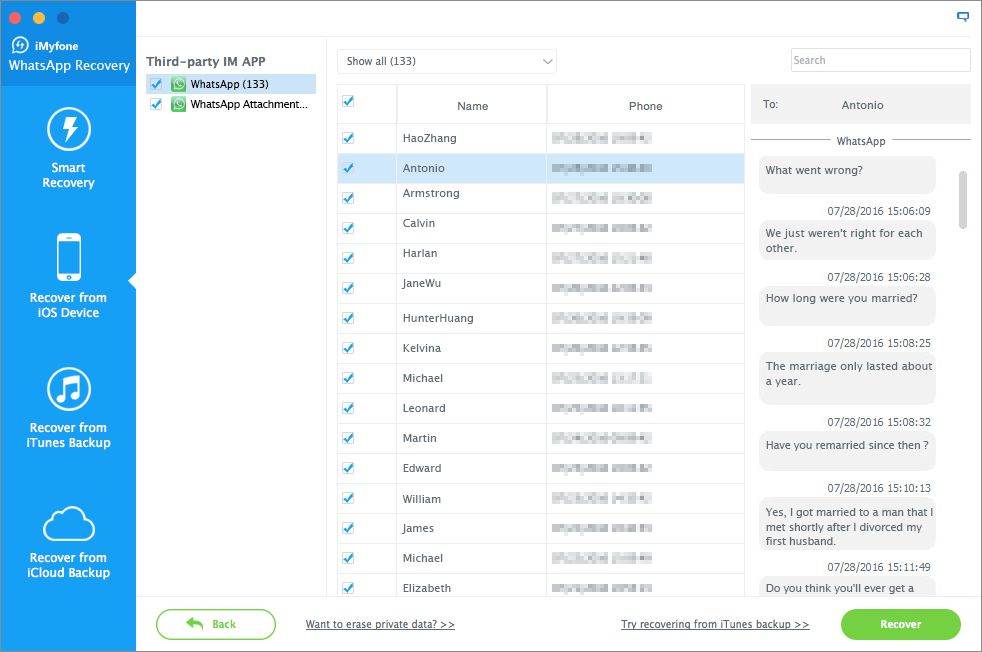982x652 pixels.
Task: Uncheck the Armstrong contact checkbox
Action: [348, 198]
